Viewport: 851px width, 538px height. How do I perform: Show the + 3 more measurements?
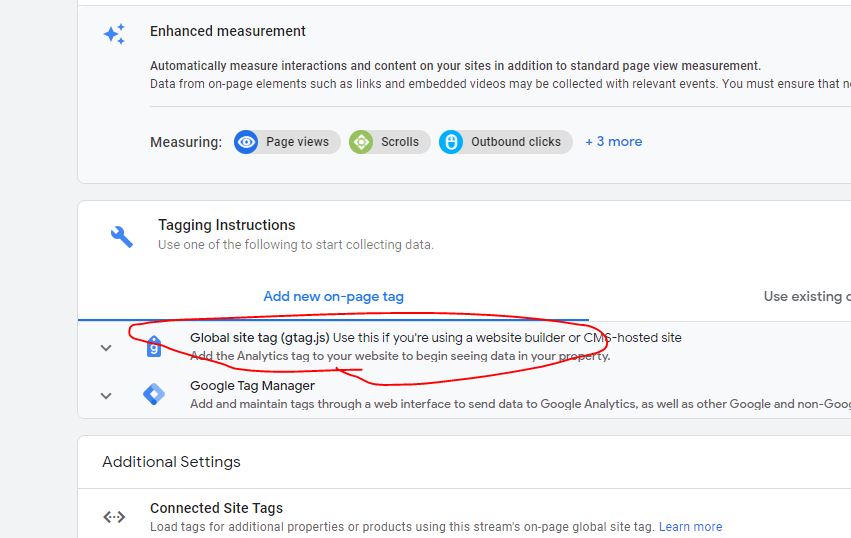(614, 142)
